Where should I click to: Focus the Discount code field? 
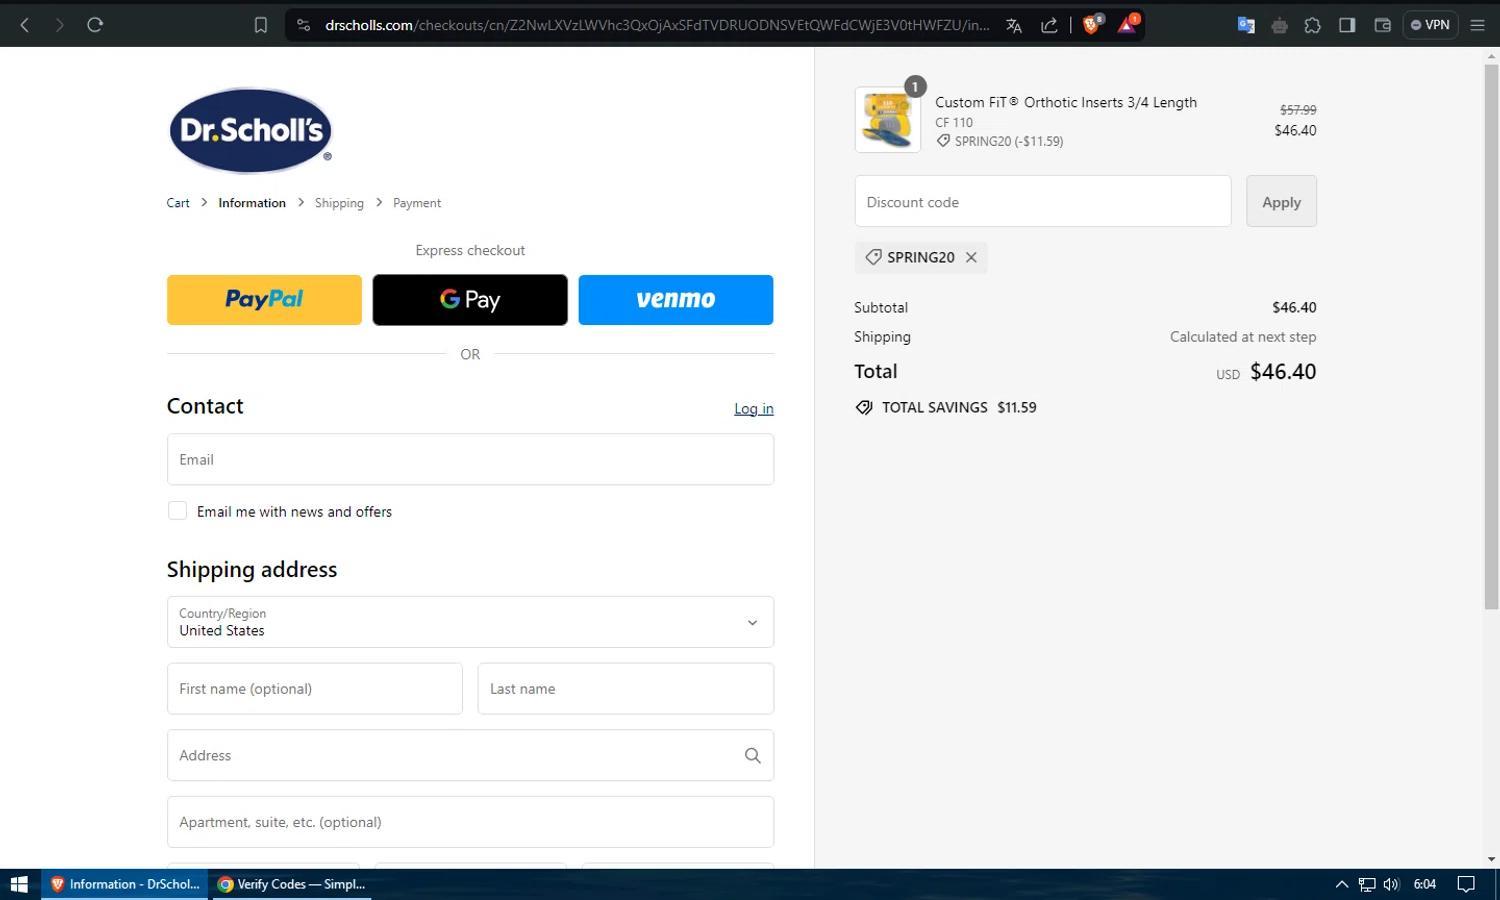(x=1043, y=202)
